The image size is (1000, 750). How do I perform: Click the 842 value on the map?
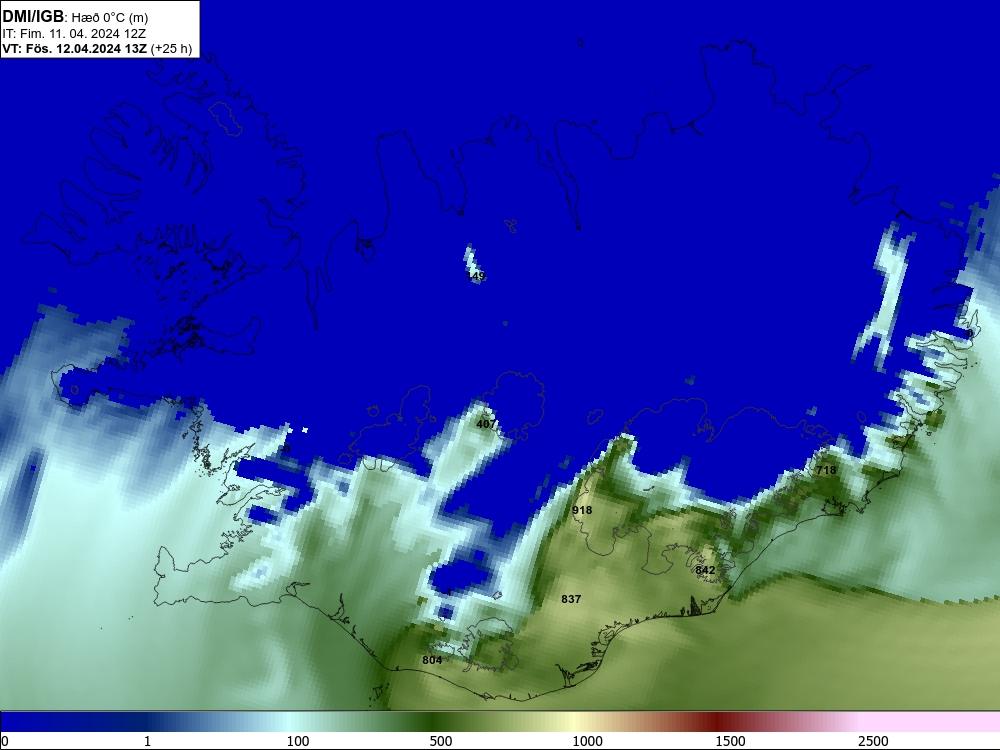(705, 570)
